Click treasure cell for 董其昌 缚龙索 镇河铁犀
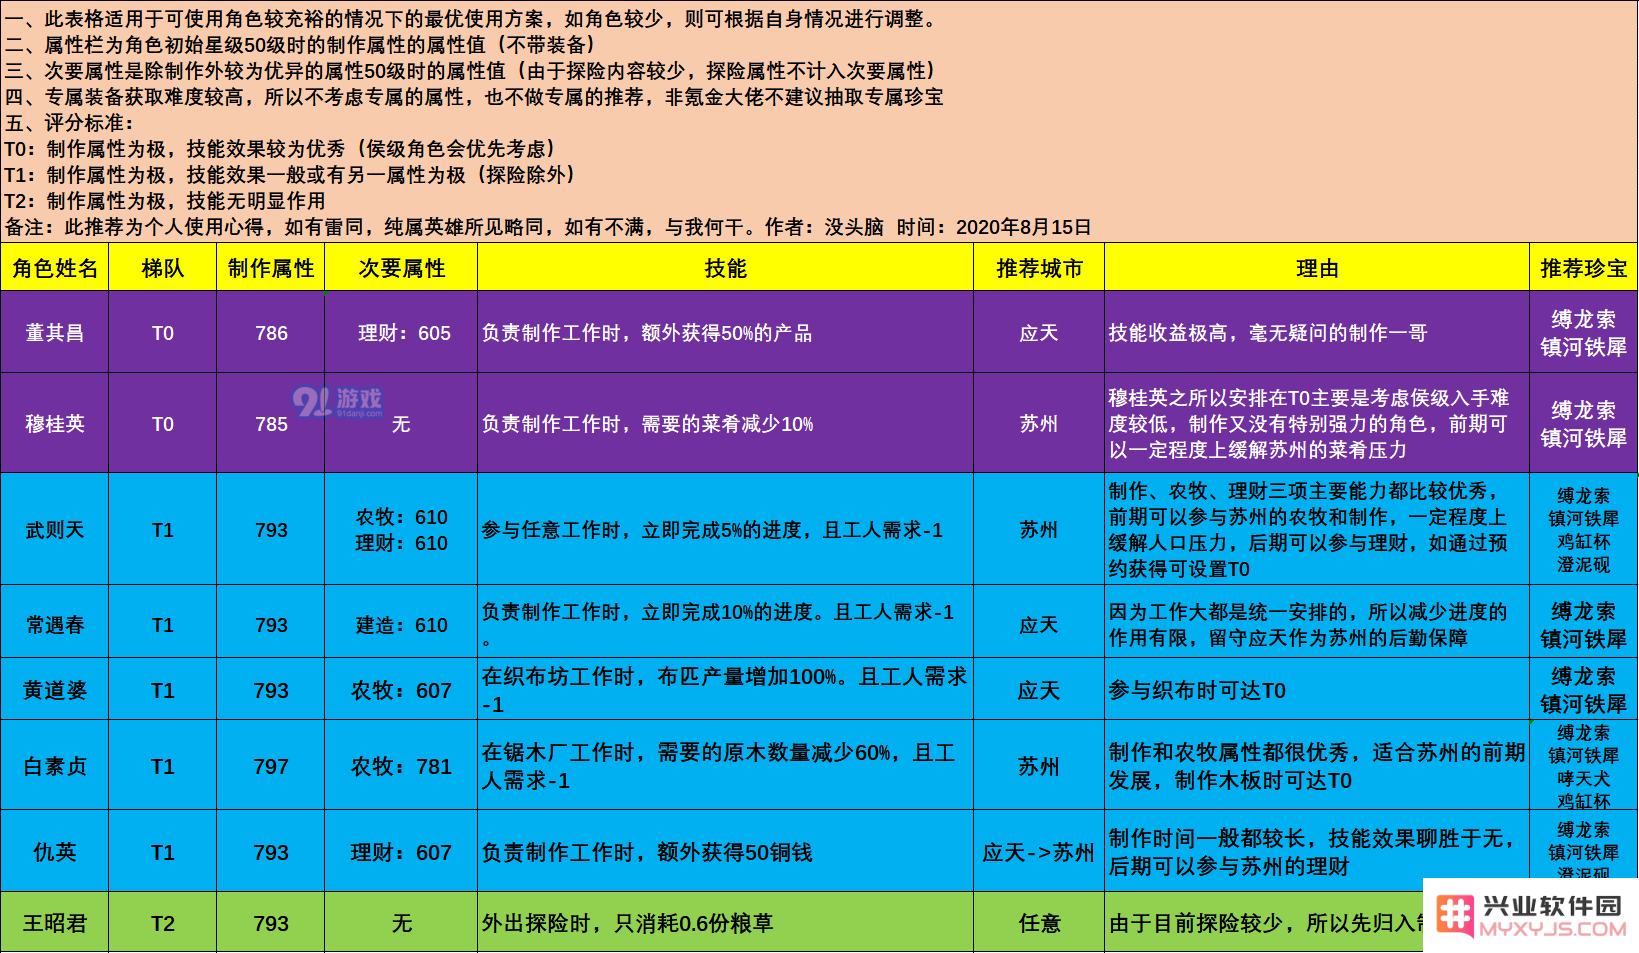Screen dimensions: 1639x953 pyautogui.click(x=1584, y=333)
